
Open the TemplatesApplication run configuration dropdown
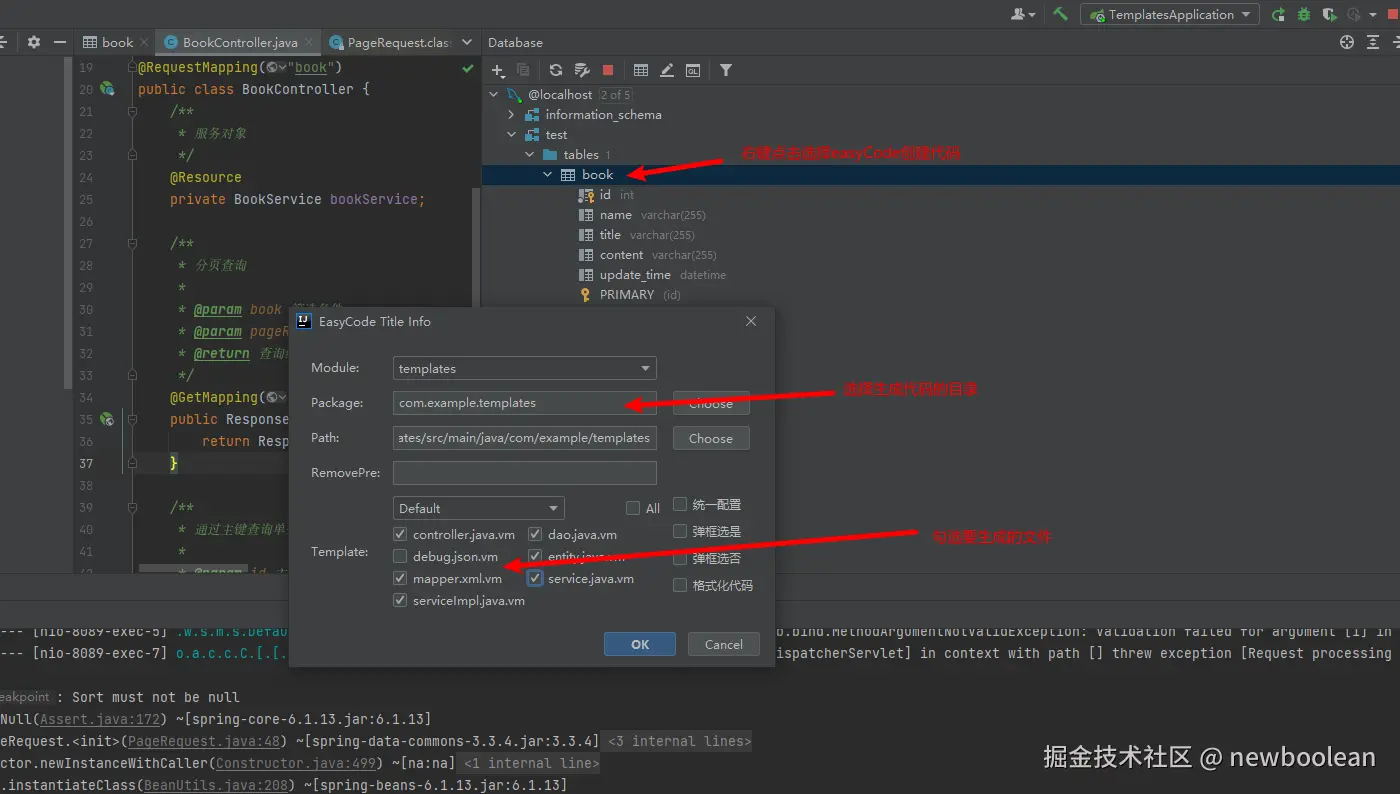point(1170,14)
